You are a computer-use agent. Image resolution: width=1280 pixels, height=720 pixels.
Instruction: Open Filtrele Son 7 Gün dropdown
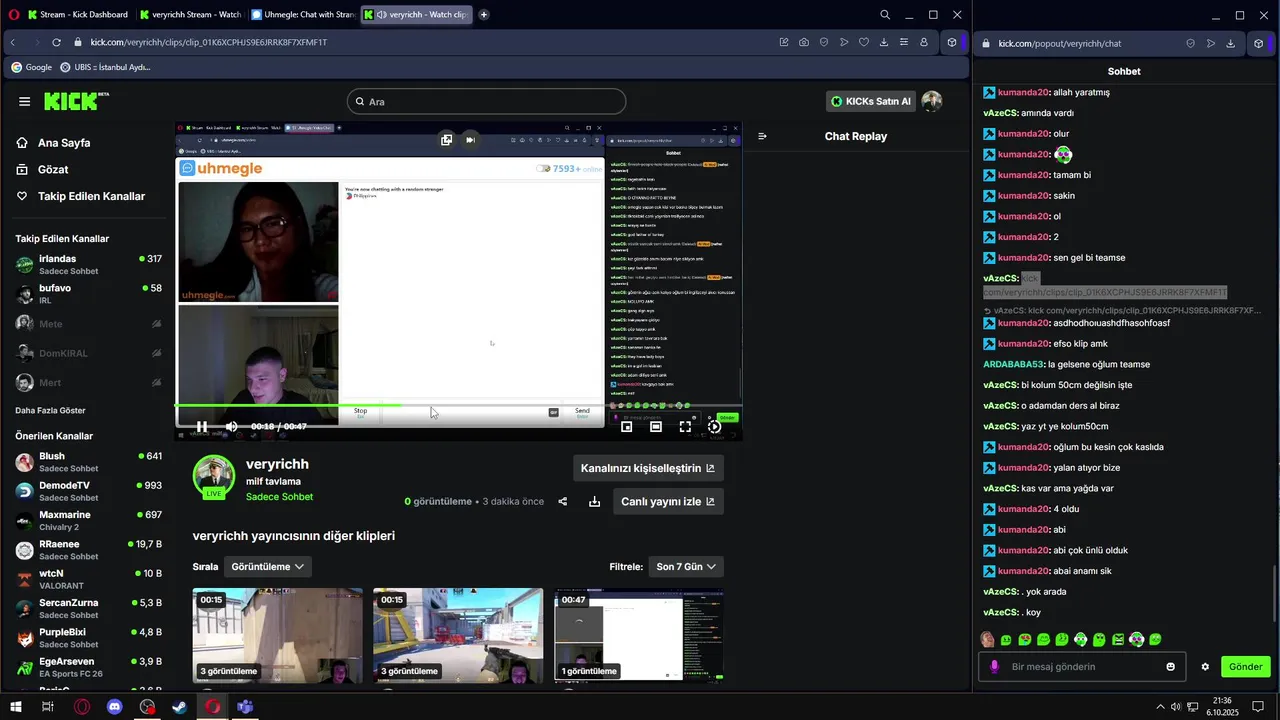pos(686,566)
